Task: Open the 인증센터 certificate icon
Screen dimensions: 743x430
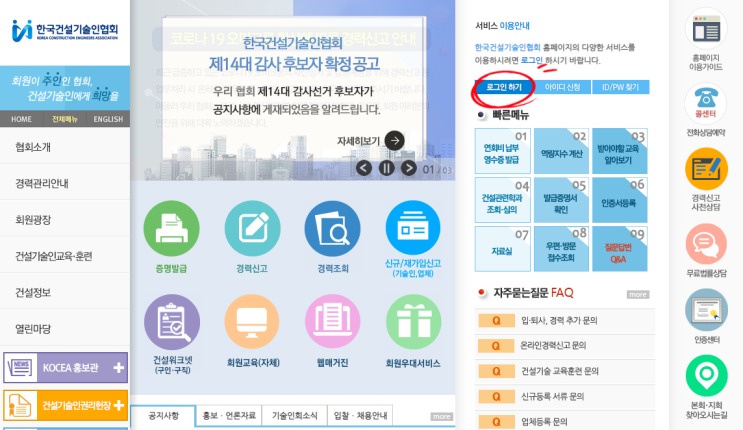Action: pyautogui.click(x=706, y=310)
